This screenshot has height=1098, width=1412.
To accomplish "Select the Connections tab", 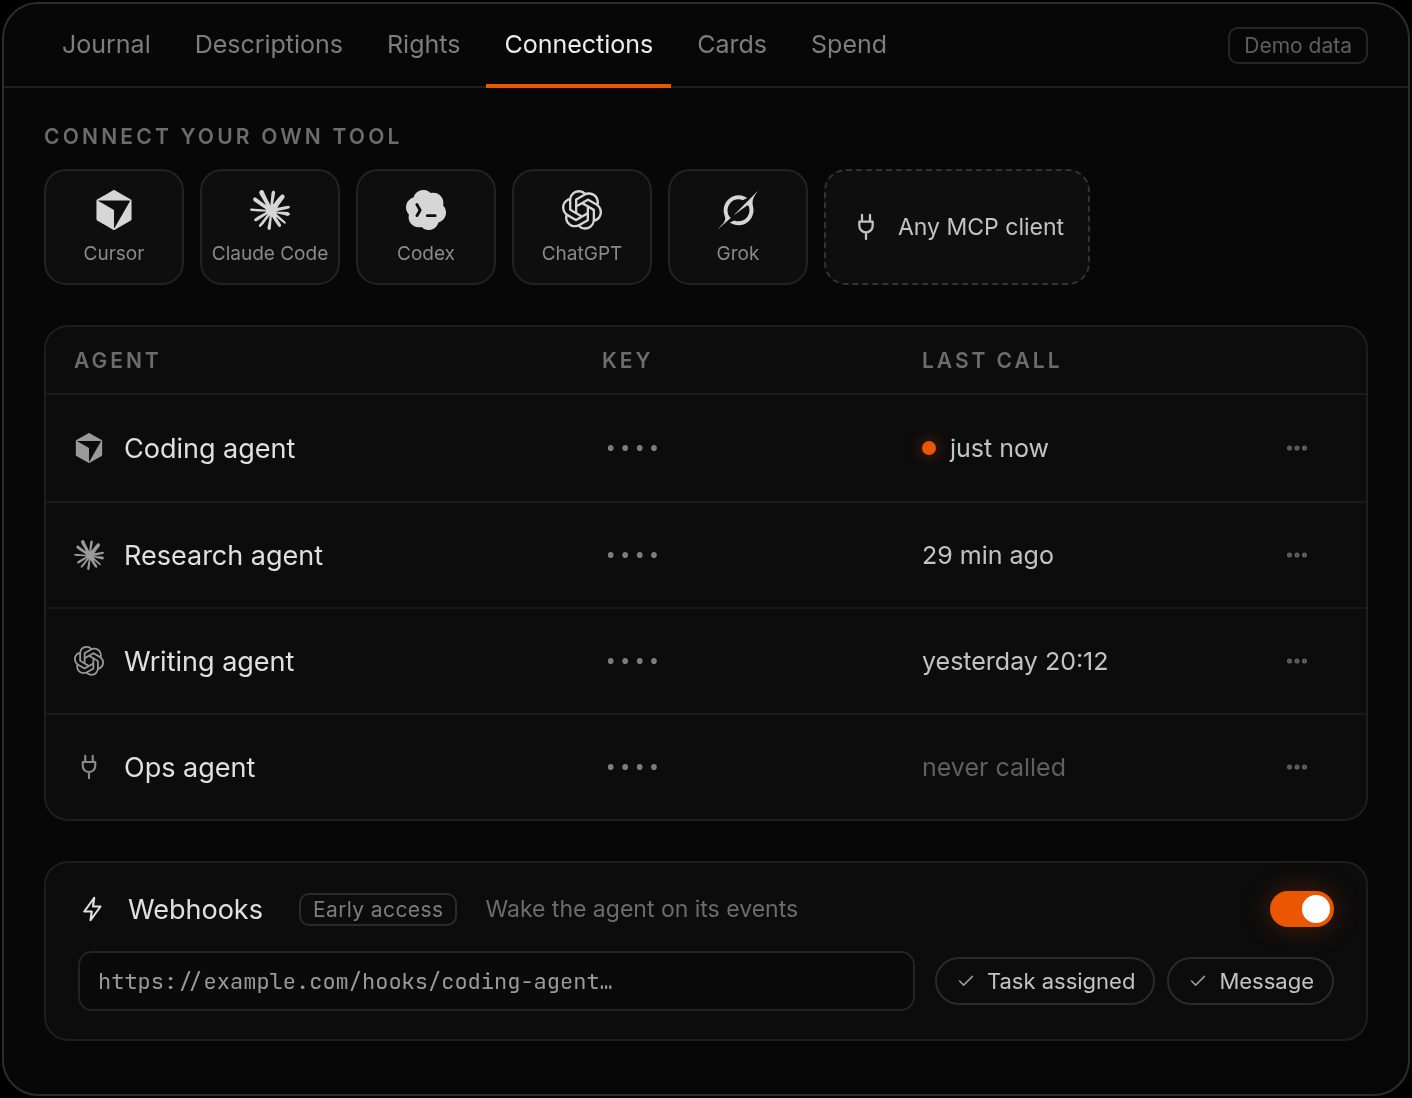I will pos(579,45).
